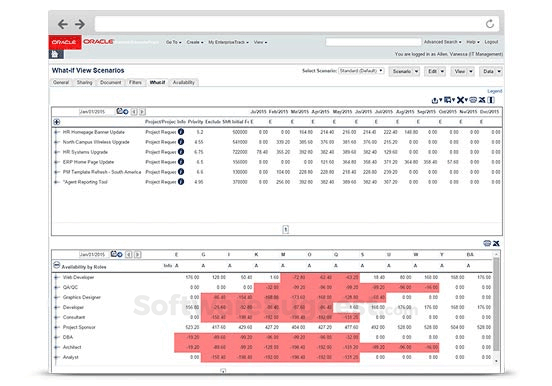552x386 pixels.
Task: Open the Go To menu
Action: [x=174, y=42]
